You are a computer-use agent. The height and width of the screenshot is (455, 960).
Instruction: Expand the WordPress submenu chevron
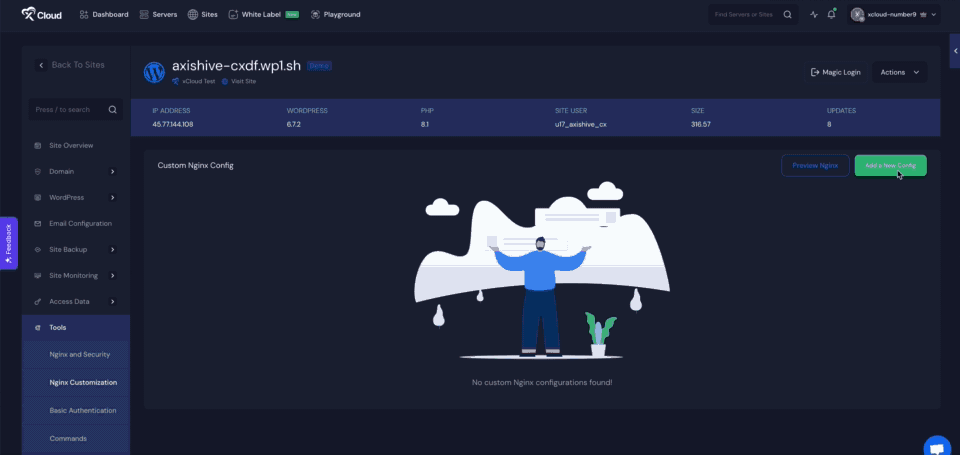(x=113, y=198)
